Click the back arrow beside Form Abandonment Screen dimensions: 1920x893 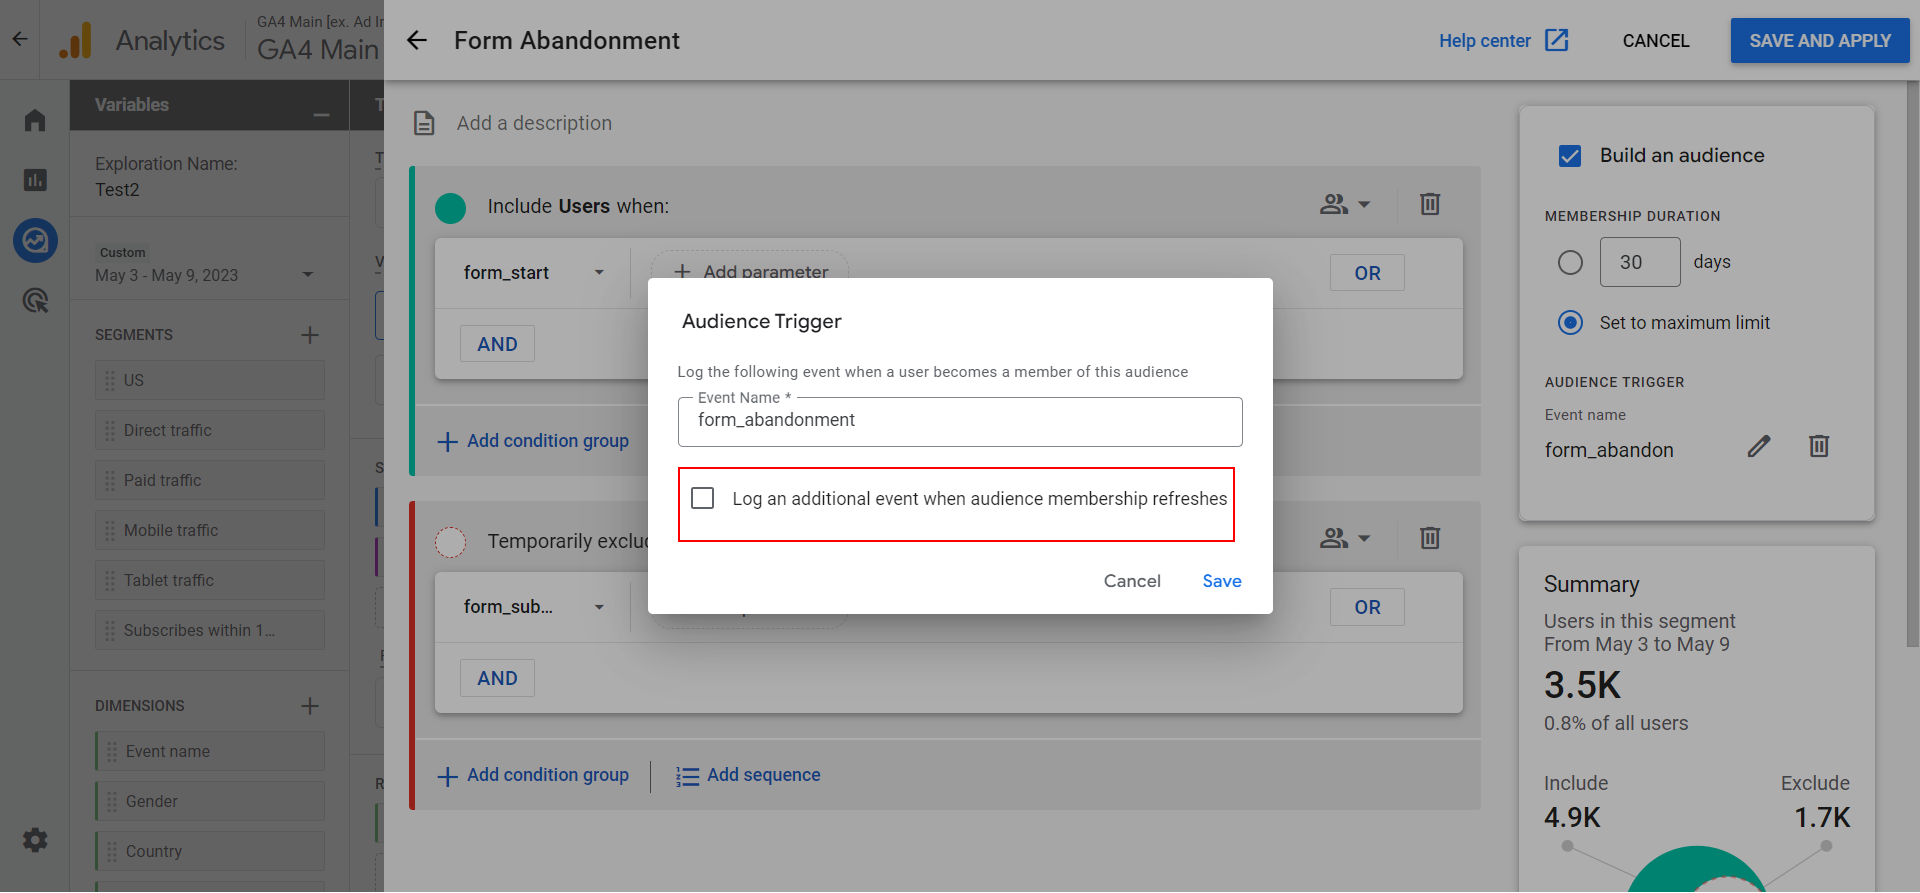click(x=417, y=40)
